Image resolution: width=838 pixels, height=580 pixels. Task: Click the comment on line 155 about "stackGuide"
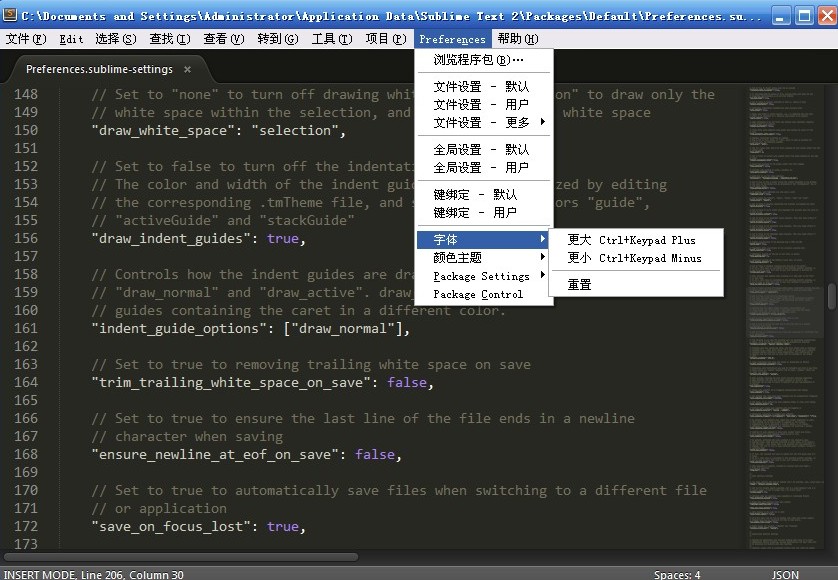(223, 220)
